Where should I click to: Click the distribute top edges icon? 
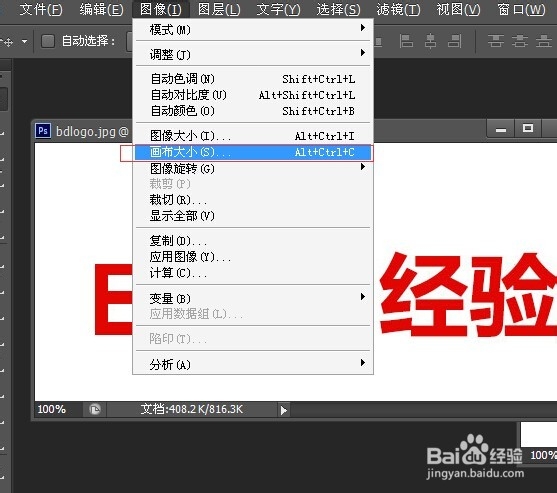(x=496, y=41)
